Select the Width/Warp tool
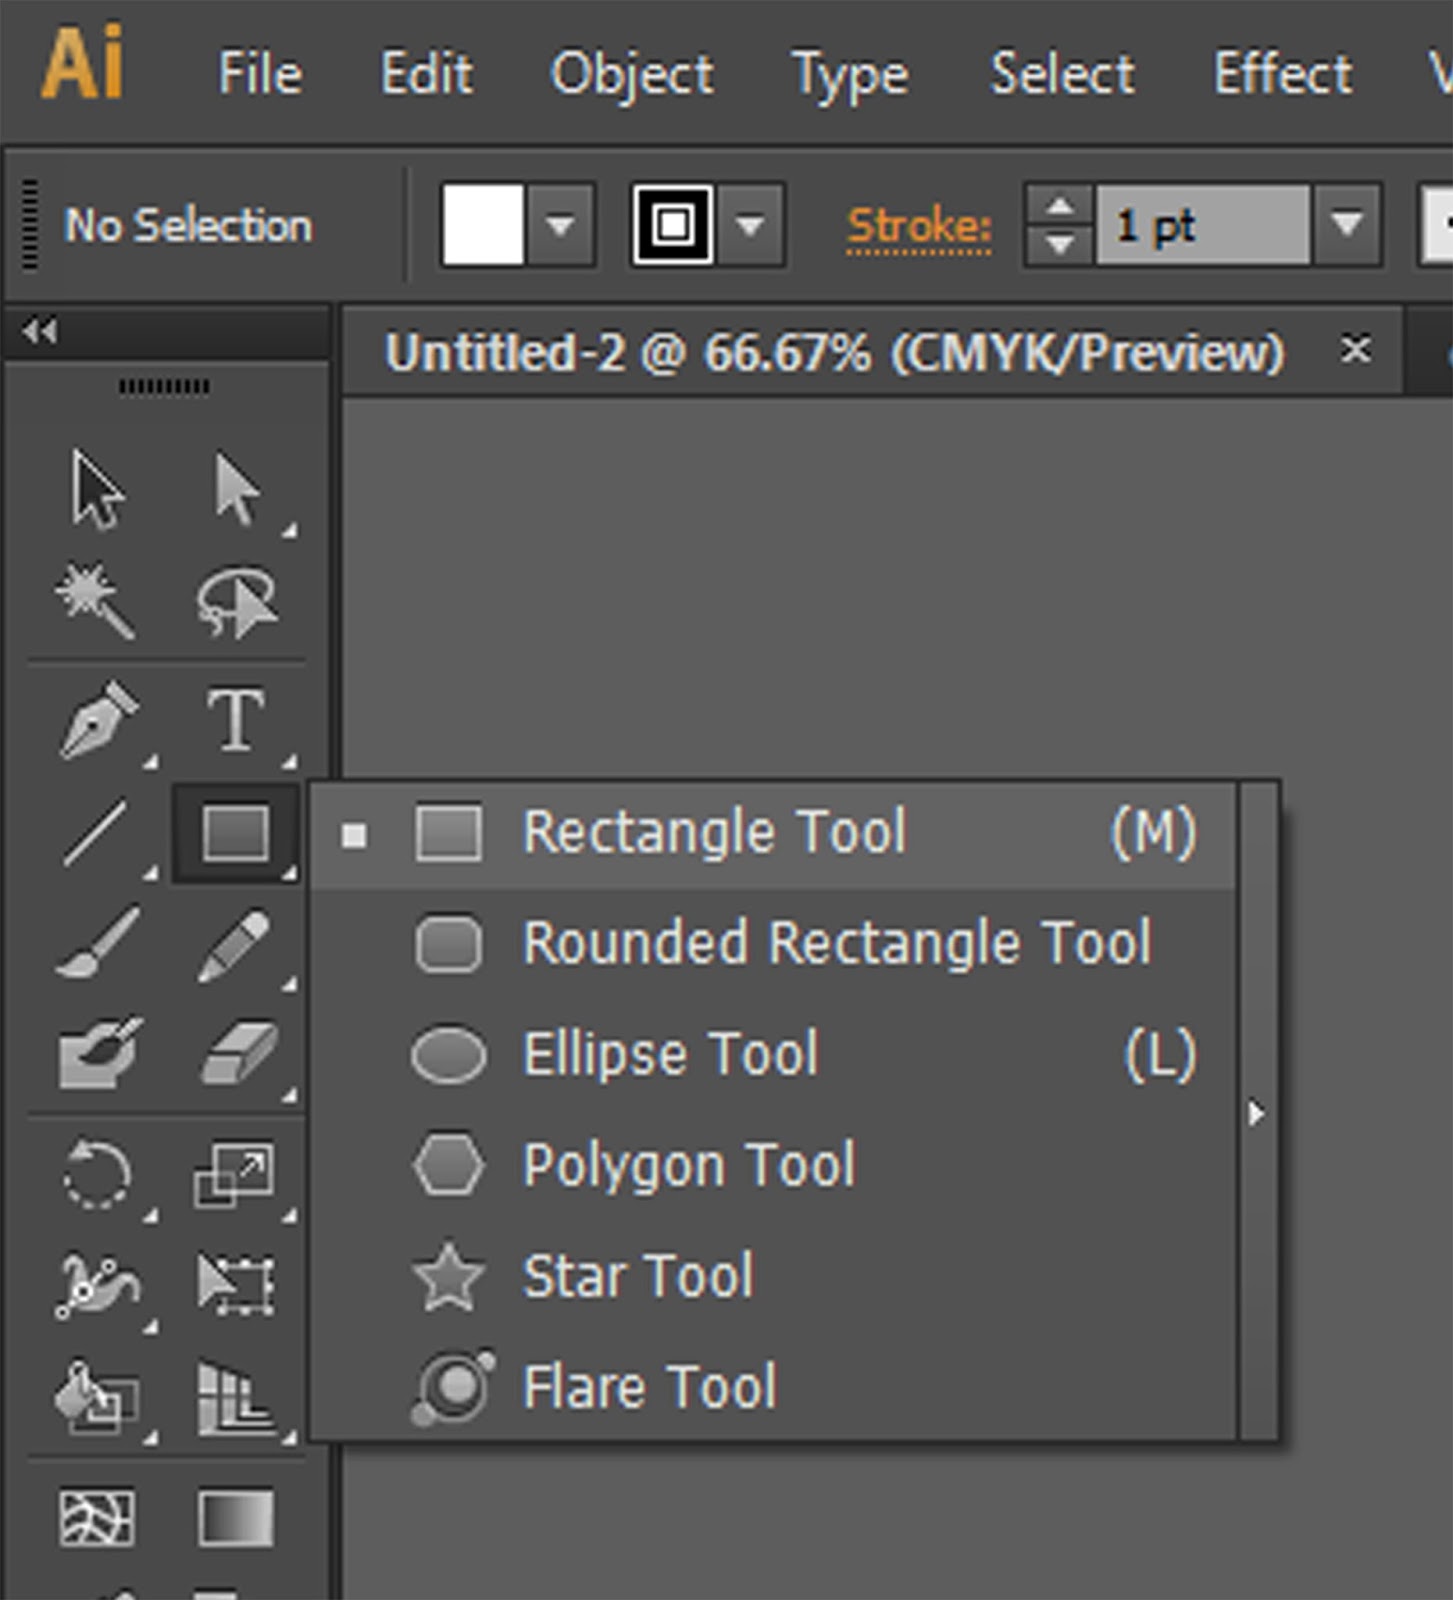The image size is (1453, 1600). (x=97, y=1286)
